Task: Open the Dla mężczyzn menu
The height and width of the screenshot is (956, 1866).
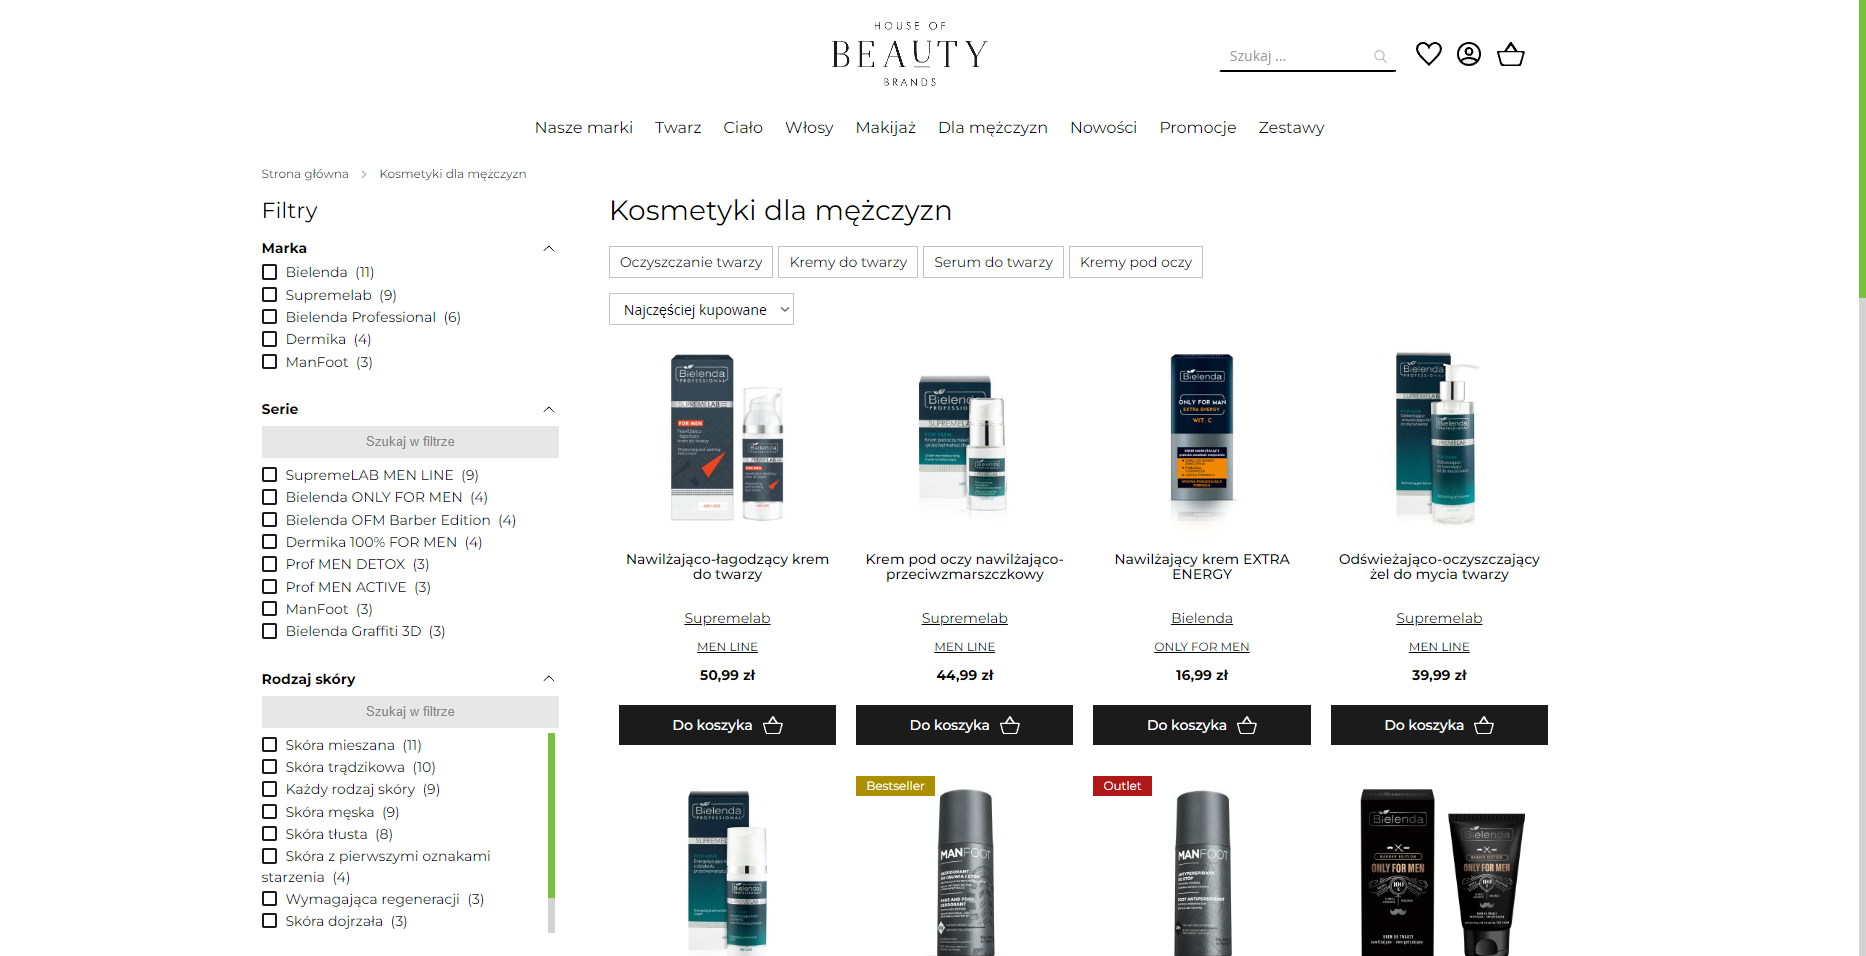Action: (x=993, y=127)
